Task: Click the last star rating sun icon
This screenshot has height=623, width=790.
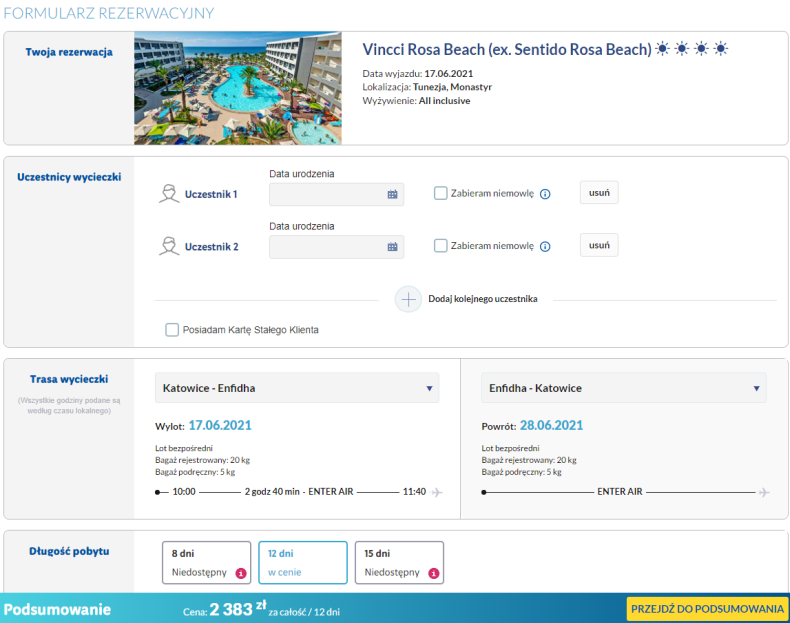Action: point(721,49)
